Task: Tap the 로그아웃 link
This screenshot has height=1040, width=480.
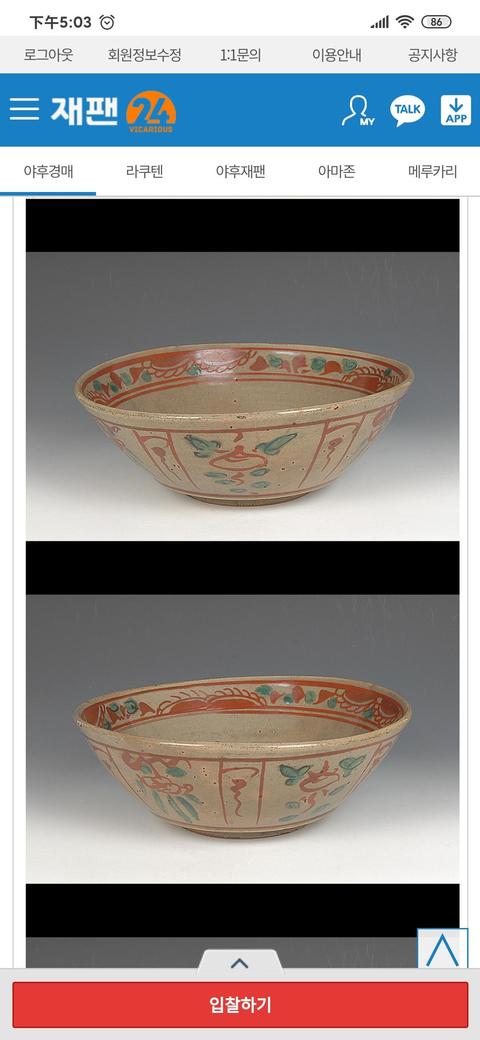Action: (x=48, y=55)
